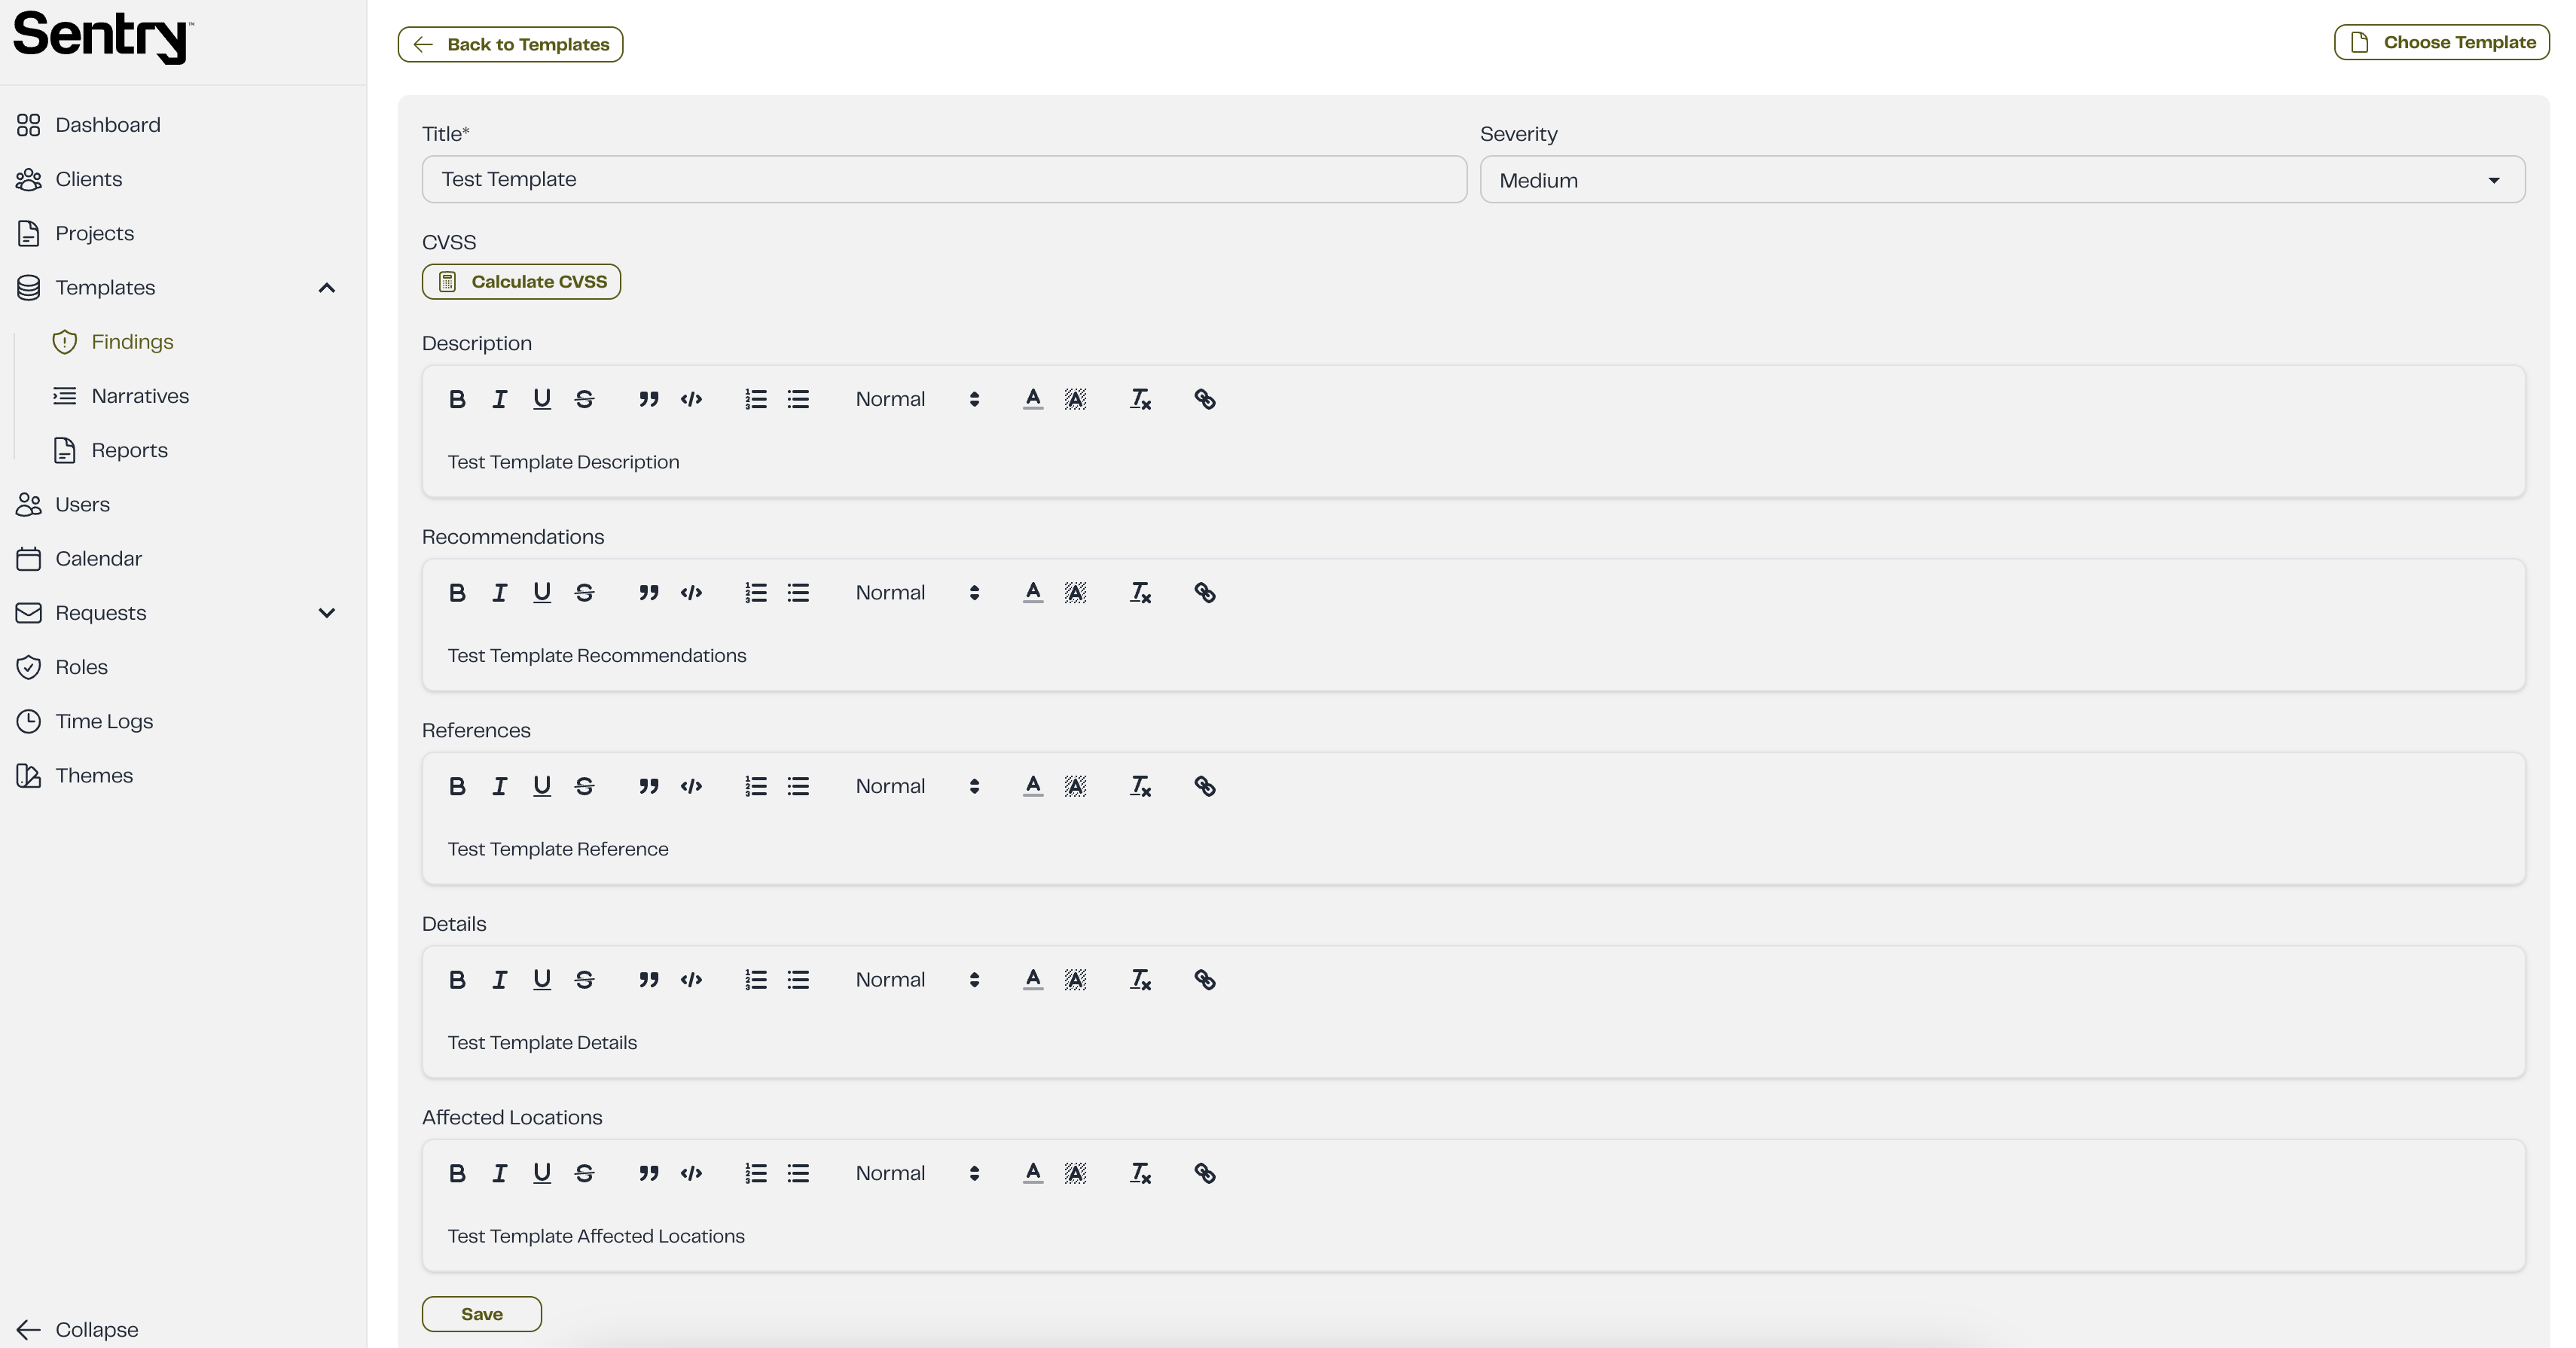Open text color picker in Details editor
This screenshot has width=2576, height=1348.
tap(1033, 980)
